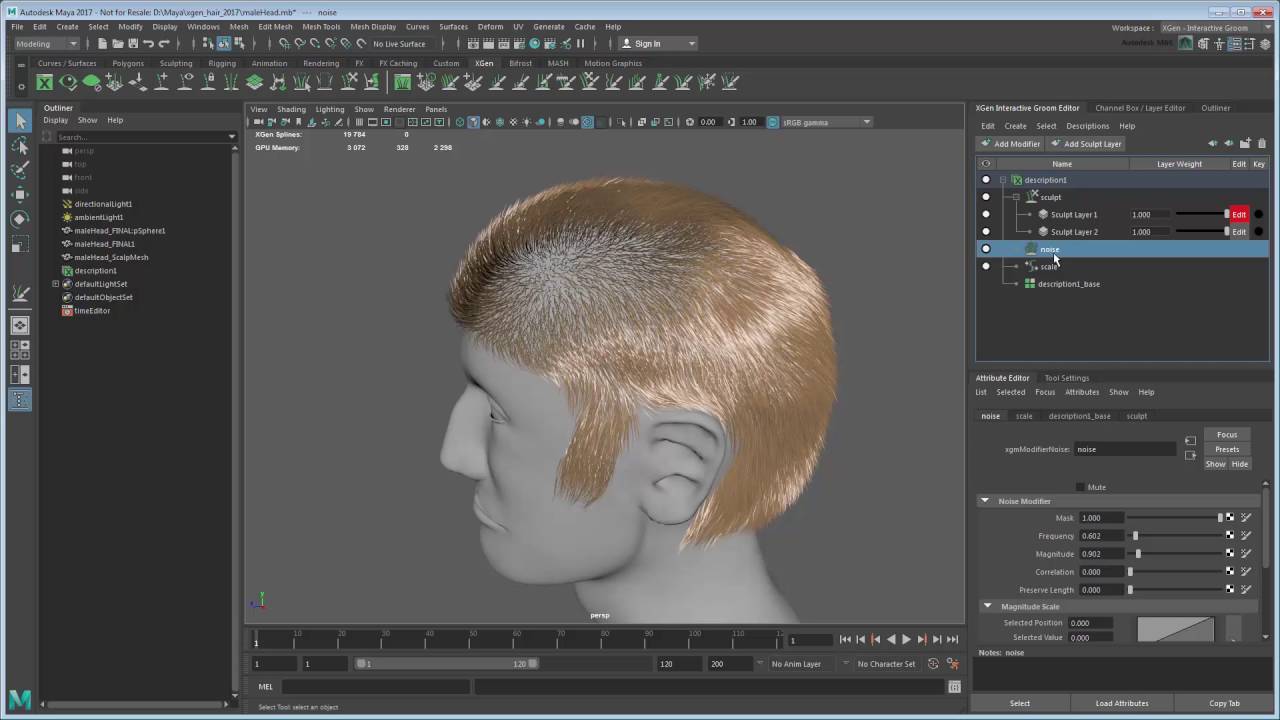Click the go-to-input connection icon

tap(1190, 441)
